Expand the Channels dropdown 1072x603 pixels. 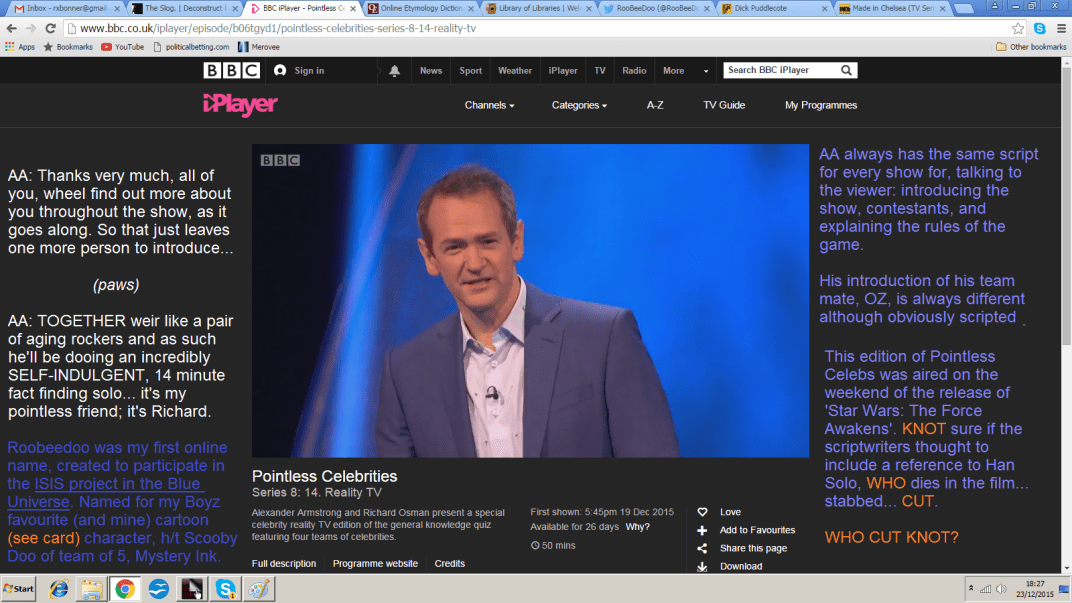[489, 105]
